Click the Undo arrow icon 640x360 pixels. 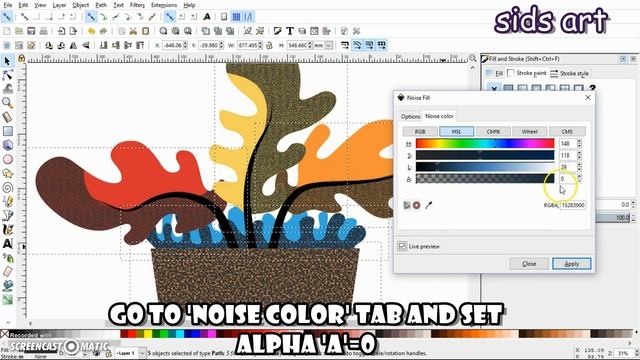[91, 31]
